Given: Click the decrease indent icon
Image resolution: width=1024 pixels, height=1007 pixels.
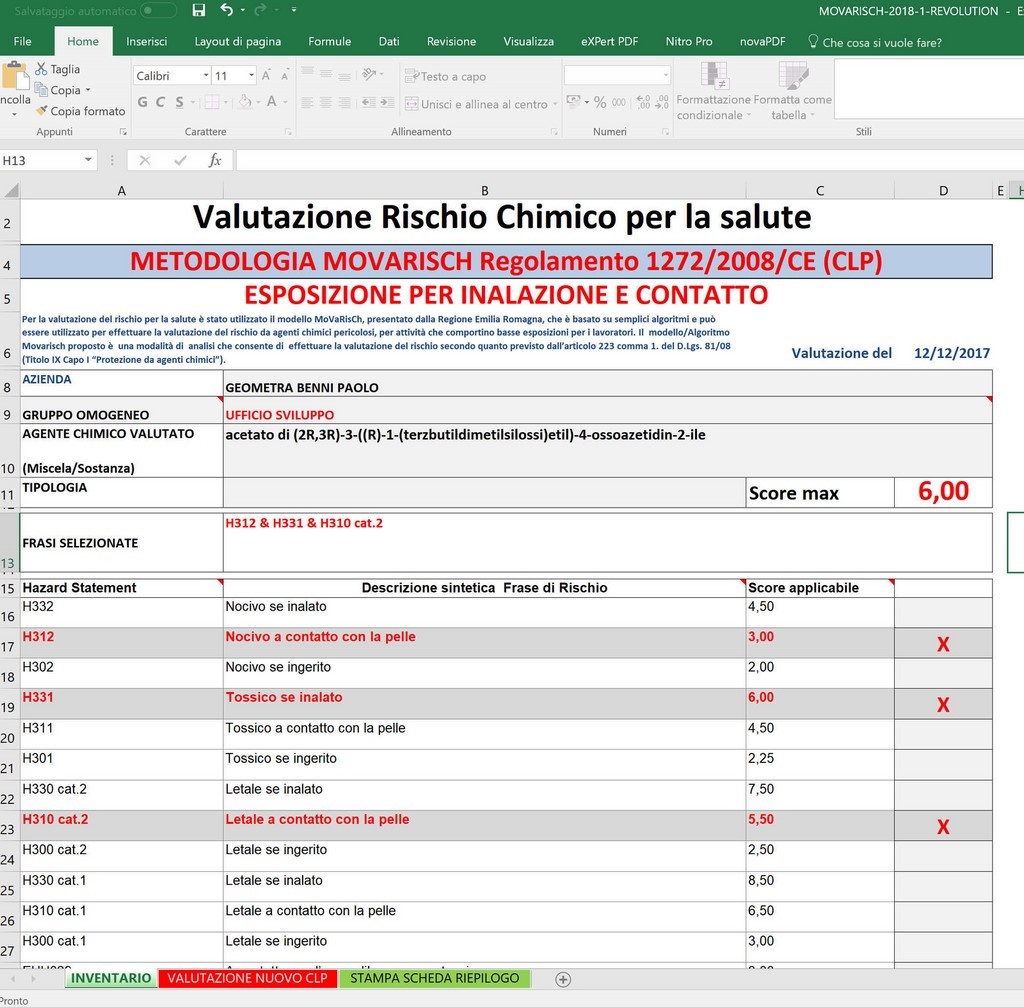Looking at the screenshot, I should tap(368, 103).
